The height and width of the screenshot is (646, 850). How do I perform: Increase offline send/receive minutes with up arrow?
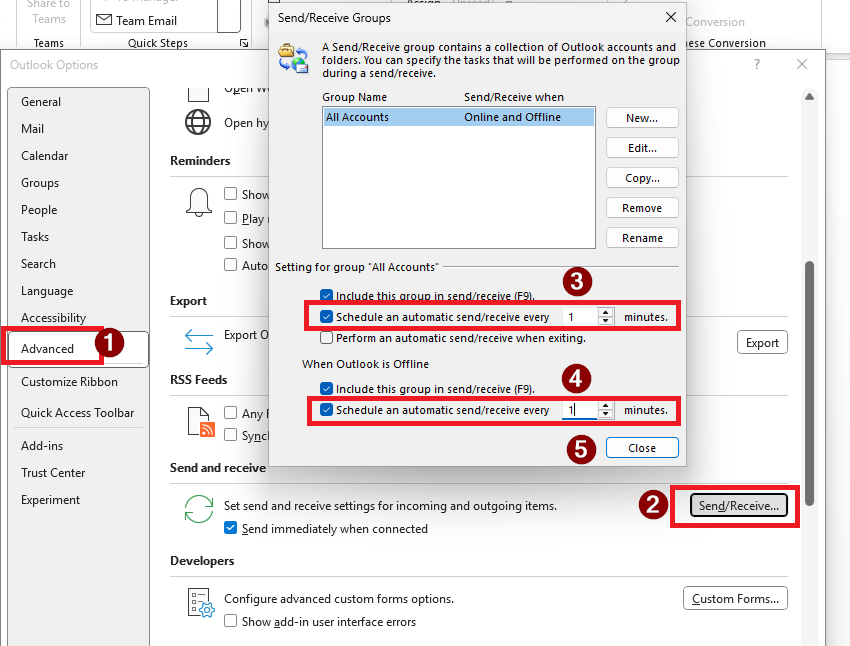(x=606, y=405)
